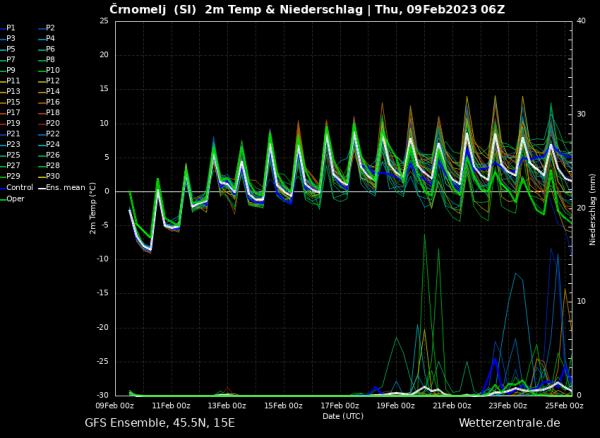The height and width of the screenshot is (438, 600).
Task: Click the P6 legend entry
Action: [x=47, y=49]
